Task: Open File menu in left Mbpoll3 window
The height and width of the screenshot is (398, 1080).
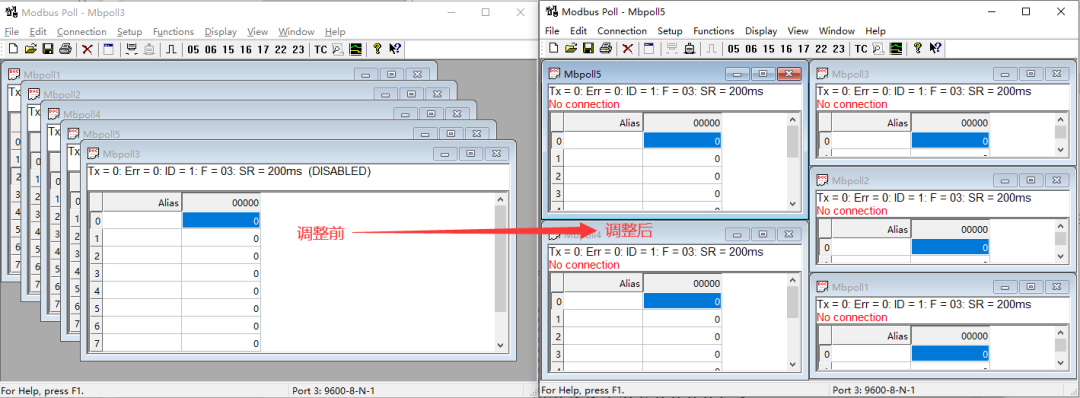Action: click(x=12, y=32)
